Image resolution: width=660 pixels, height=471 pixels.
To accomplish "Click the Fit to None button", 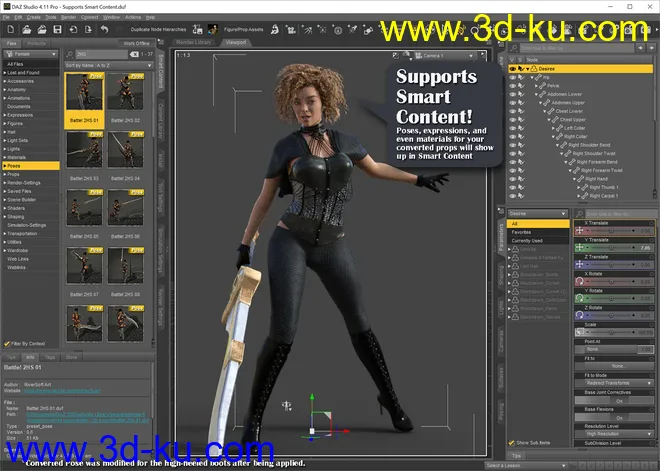I will (x=619, y=366).
